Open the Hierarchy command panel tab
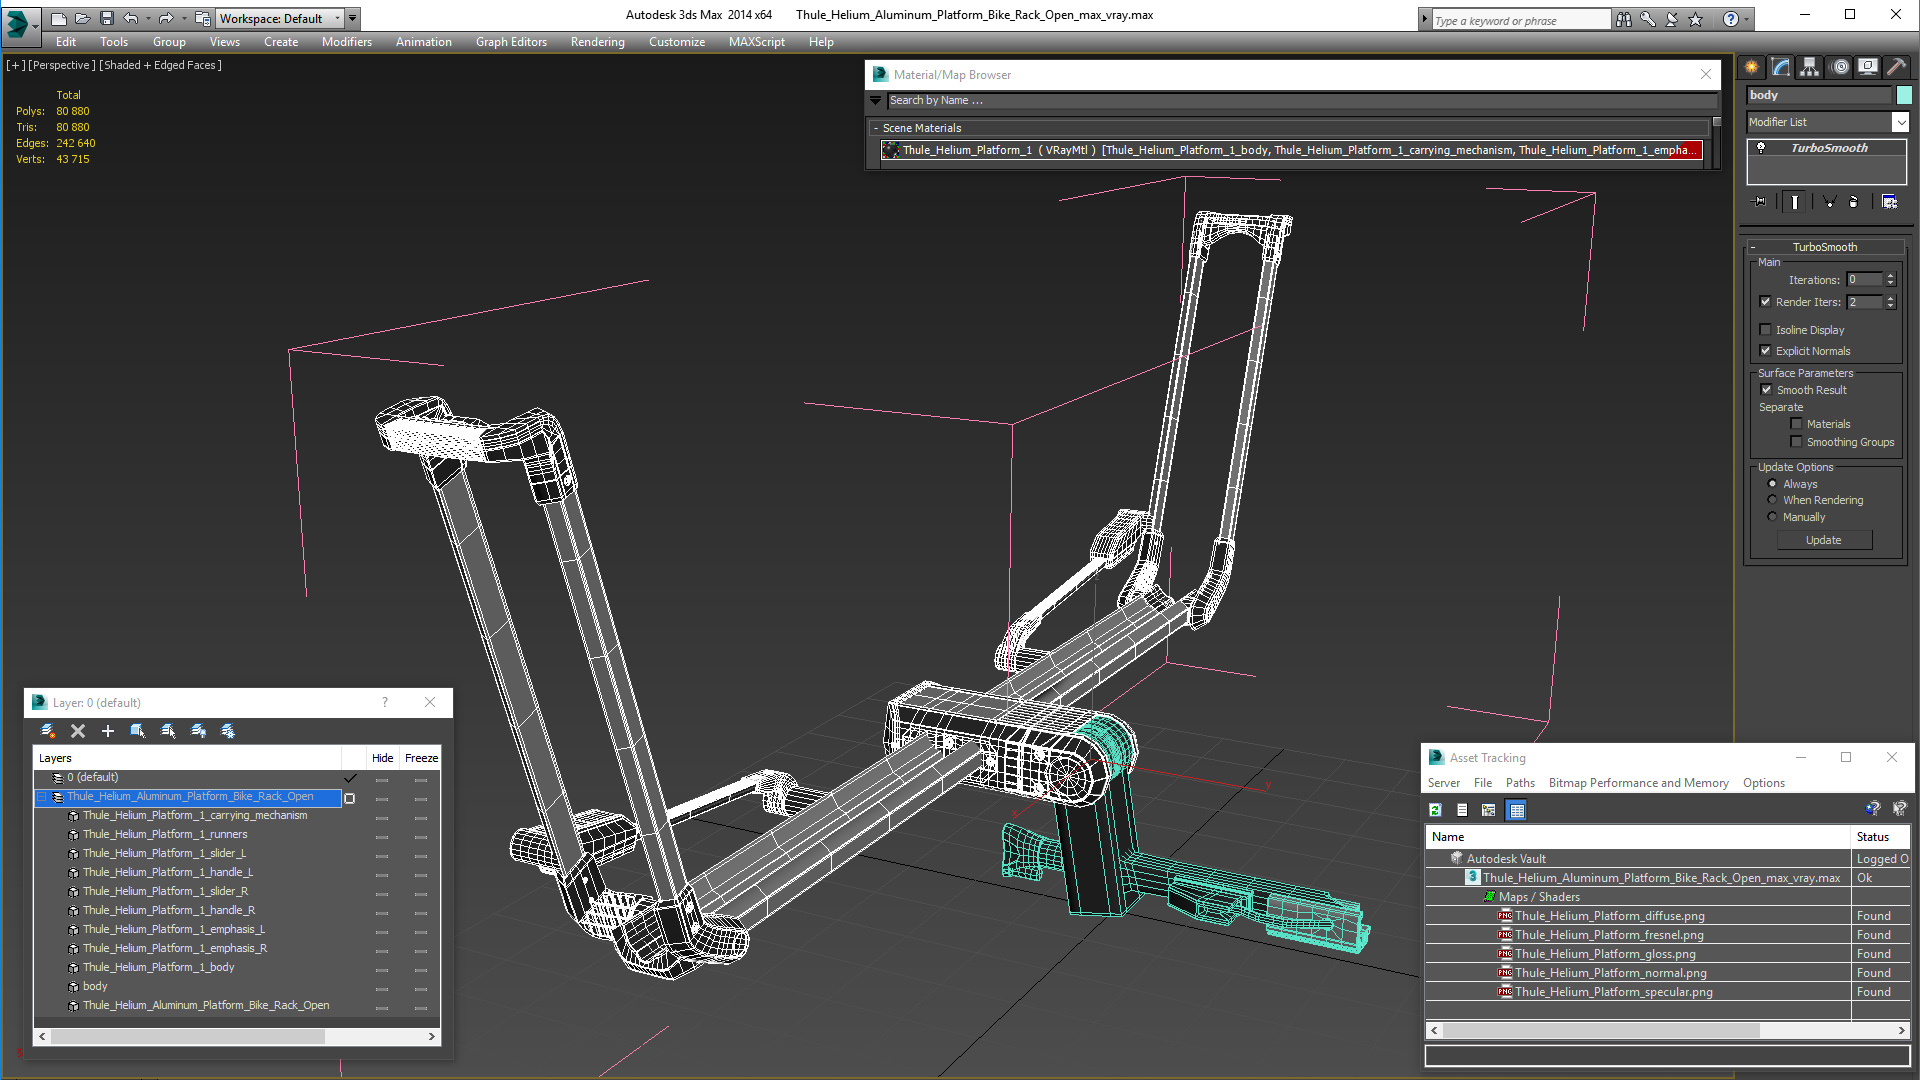This screenshot has width=1920, height=1080. coord(1810,67)
